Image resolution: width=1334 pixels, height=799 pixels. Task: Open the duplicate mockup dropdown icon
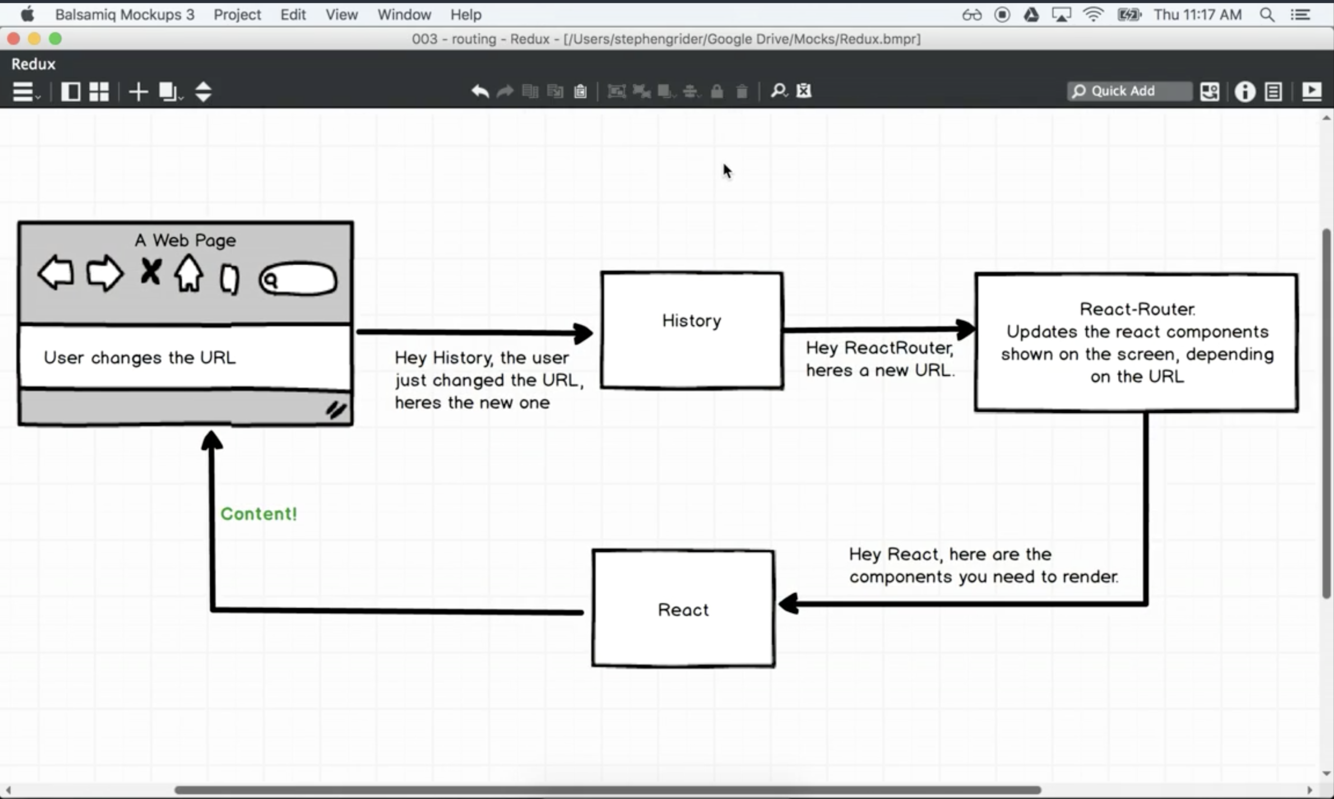pos(169,92)
